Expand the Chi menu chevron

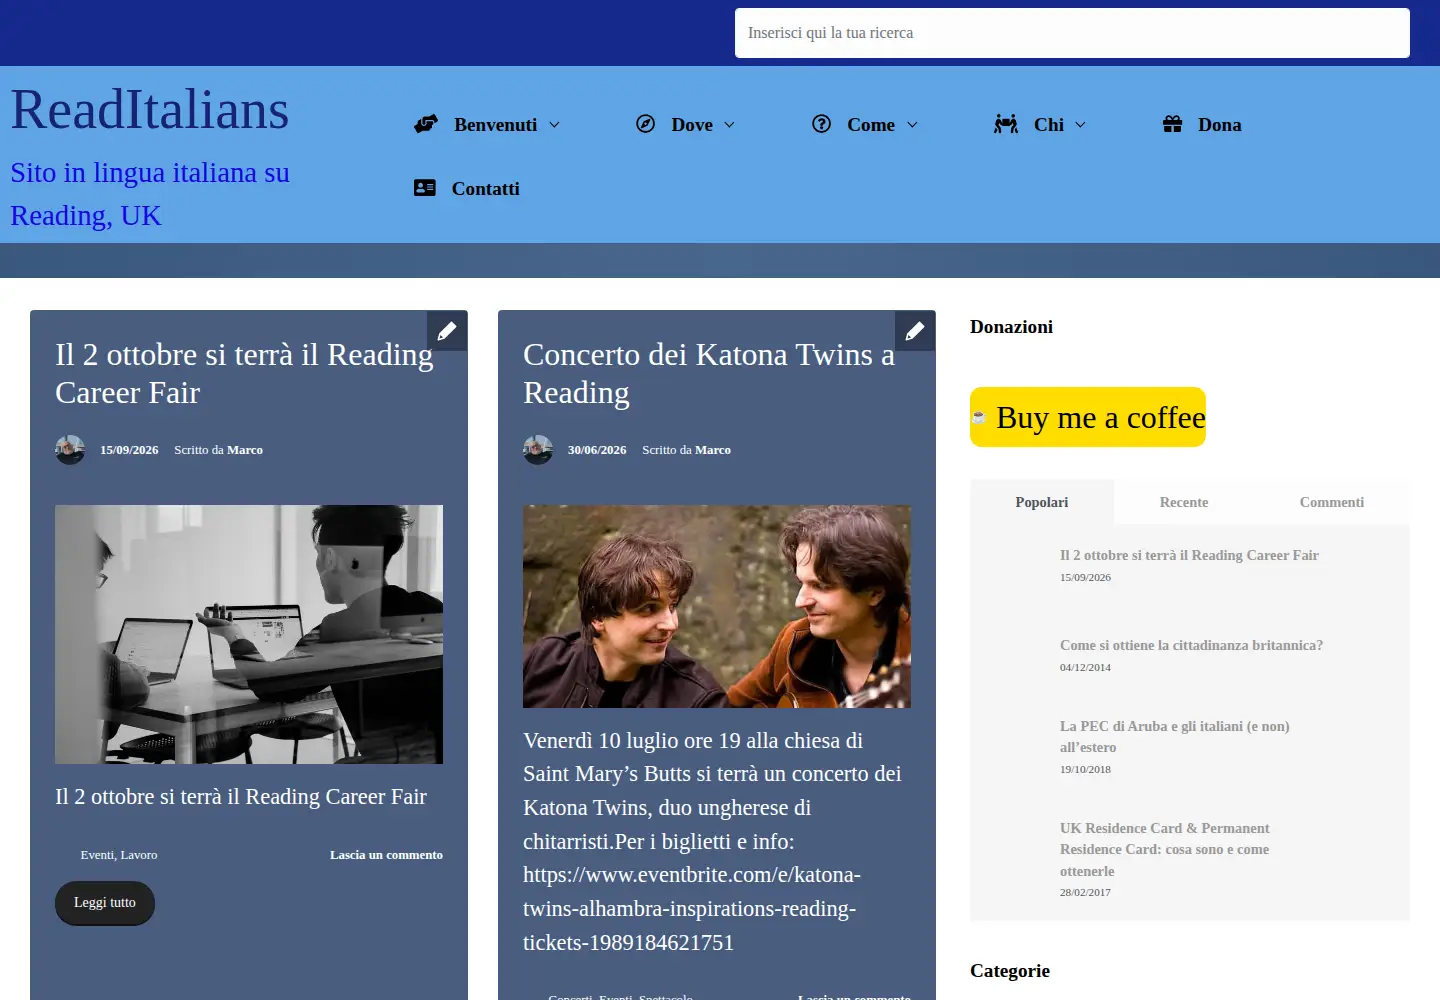click(x=1081, y=125)
